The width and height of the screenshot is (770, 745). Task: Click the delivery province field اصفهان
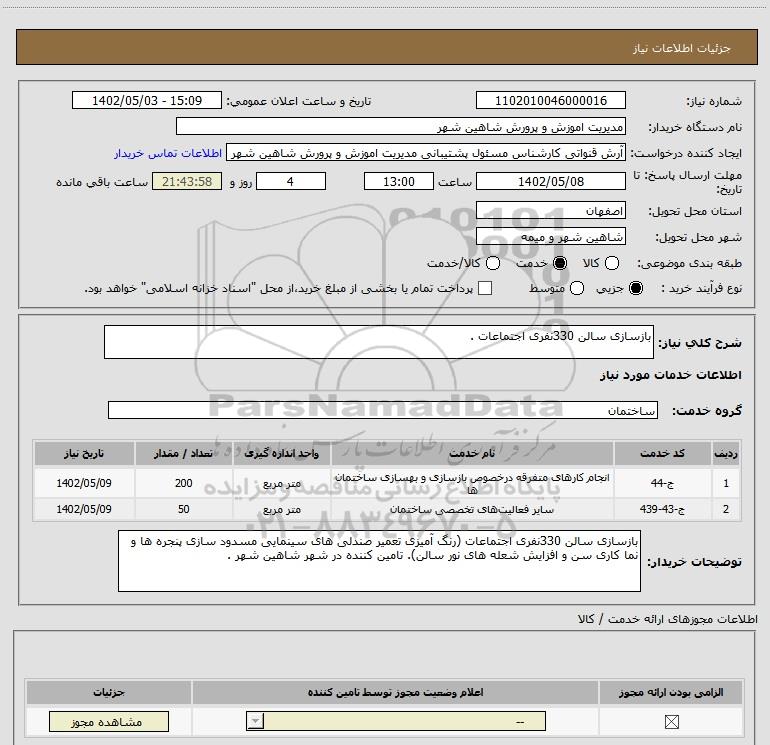[550, 211]
